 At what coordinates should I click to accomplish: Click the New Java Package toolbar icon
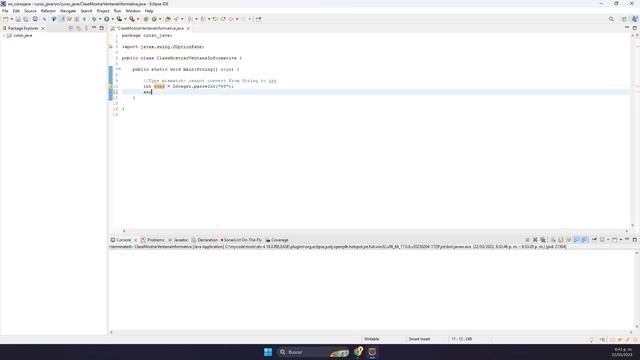146,19
